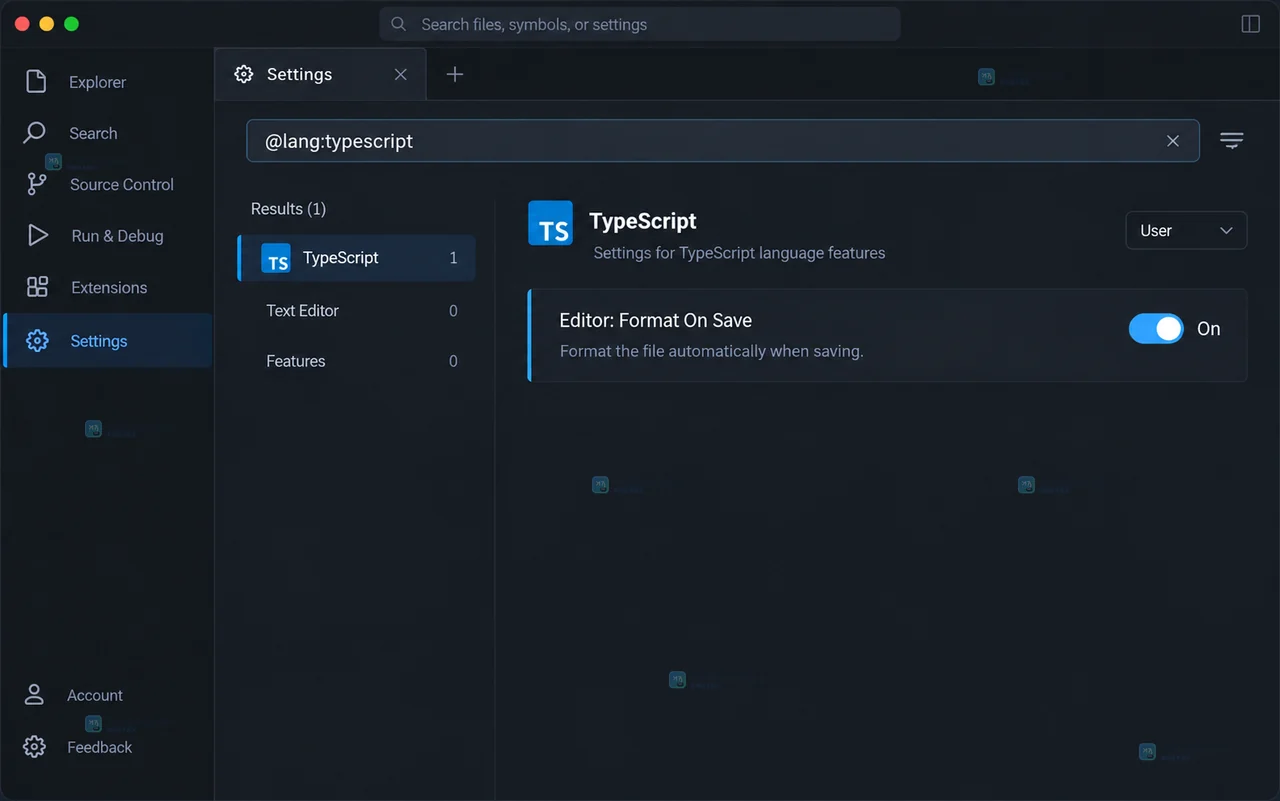This screenshot has width=1280, height=801.
Task: Click the Feedback gear icon
Action: coord(34,747)
